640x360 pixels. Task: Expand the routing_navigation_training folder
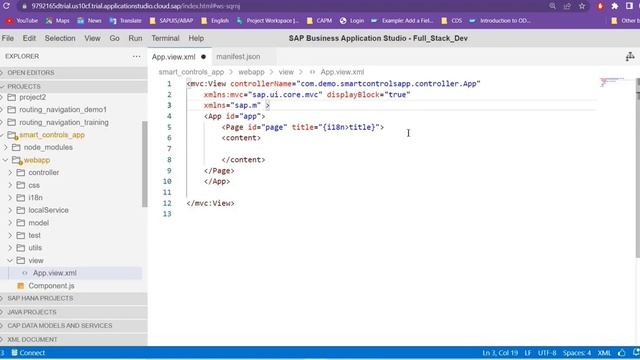click(x=64, y=122)
